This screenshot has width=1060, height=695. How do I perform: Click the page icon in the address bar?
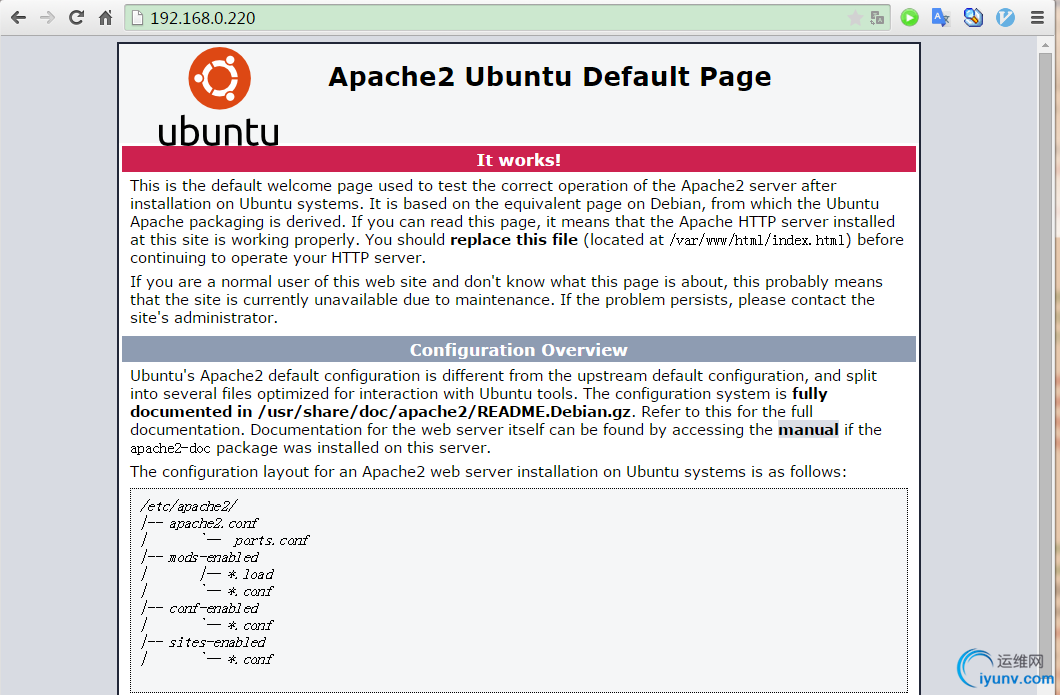pyautogui.click(x=137, y=18)
